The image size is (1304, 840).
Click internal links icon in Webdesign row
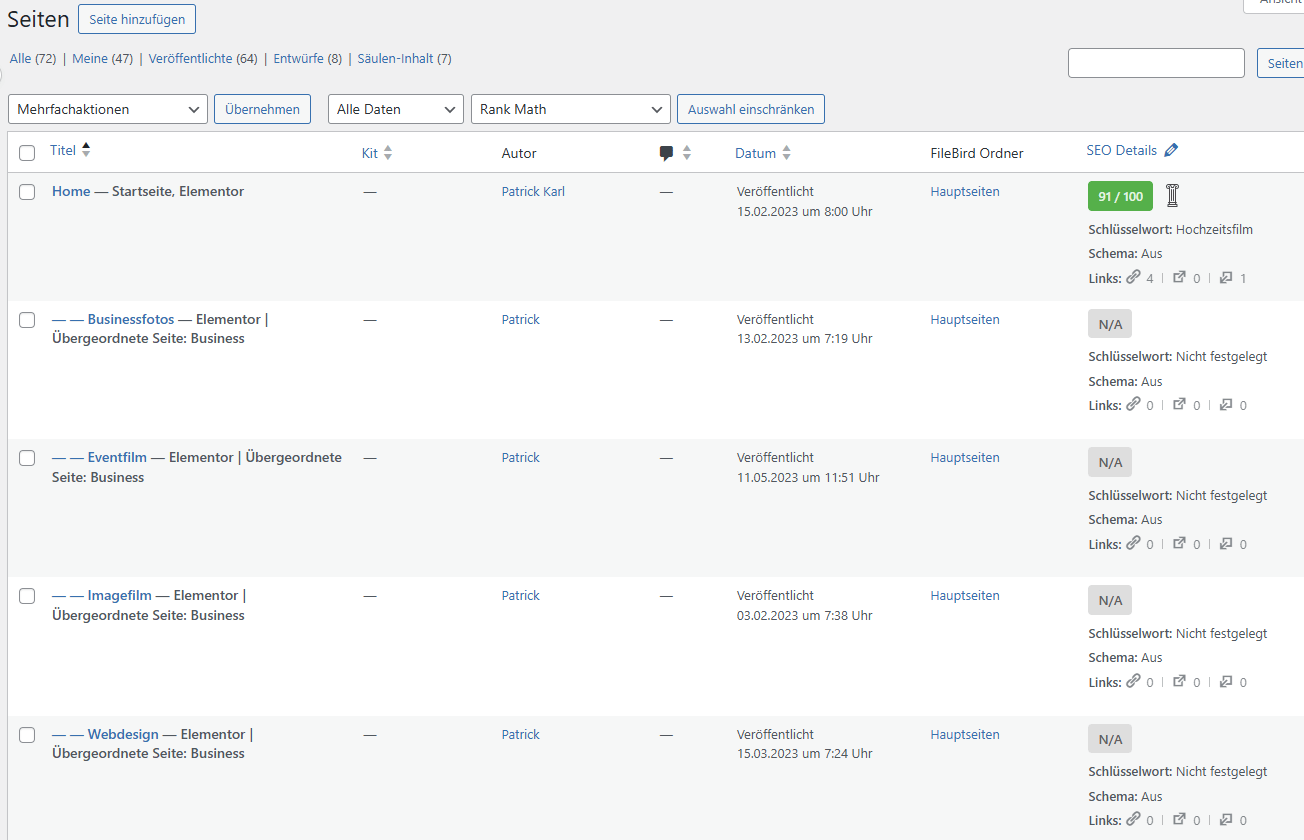tap(1133, 819)
